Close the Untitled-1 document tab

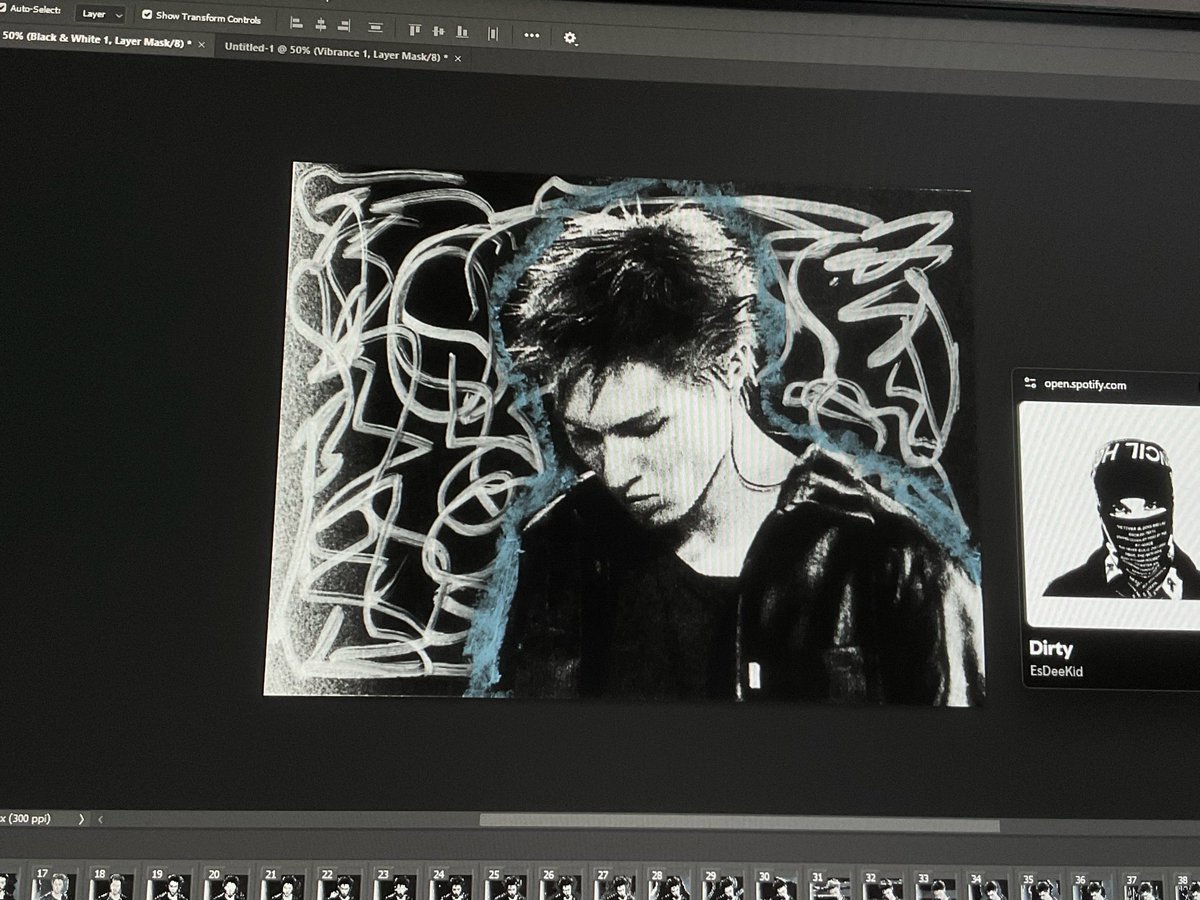point(458,59)
